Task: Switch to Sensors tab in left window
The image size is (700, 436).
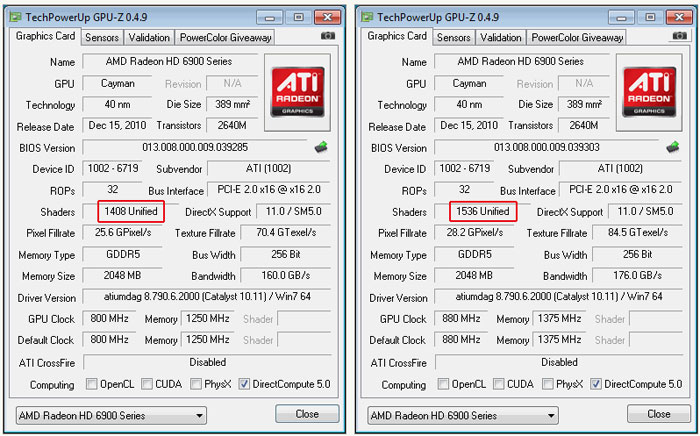Action: point(102,38)
